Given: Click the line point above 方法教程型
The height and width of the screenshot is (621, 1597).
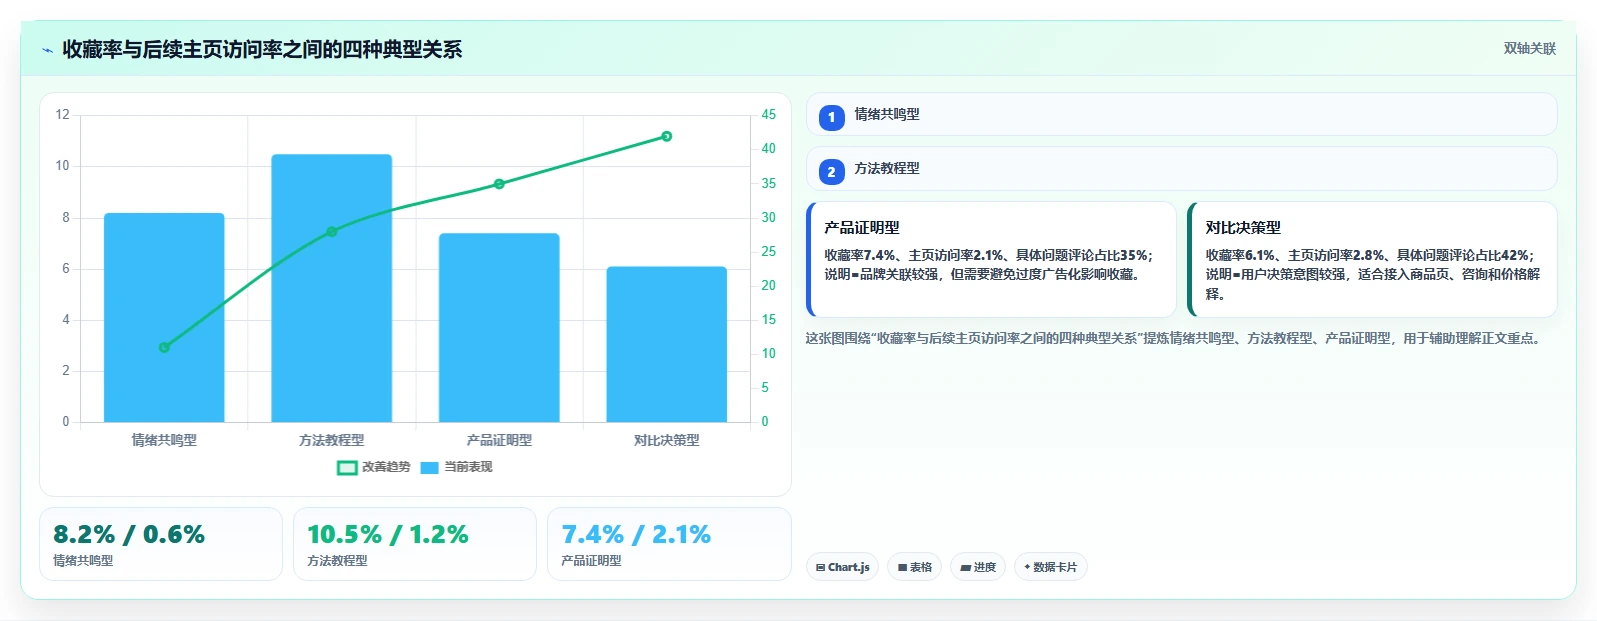Looking at the screenshot, I should (x=332, y=231).
